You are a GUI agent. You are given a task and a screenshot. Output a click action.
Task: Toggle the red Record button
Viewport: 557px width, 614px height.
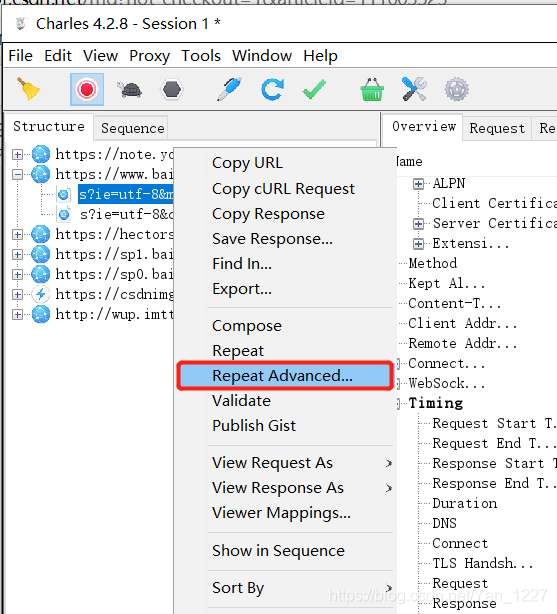pyautogui.click(x=87, y=89)
